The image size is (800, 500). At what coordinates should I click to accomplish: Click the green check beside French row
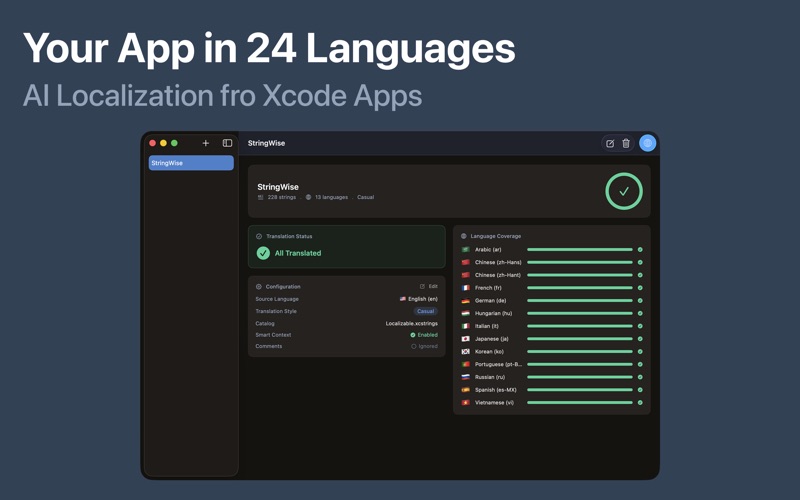coord(640,288)
